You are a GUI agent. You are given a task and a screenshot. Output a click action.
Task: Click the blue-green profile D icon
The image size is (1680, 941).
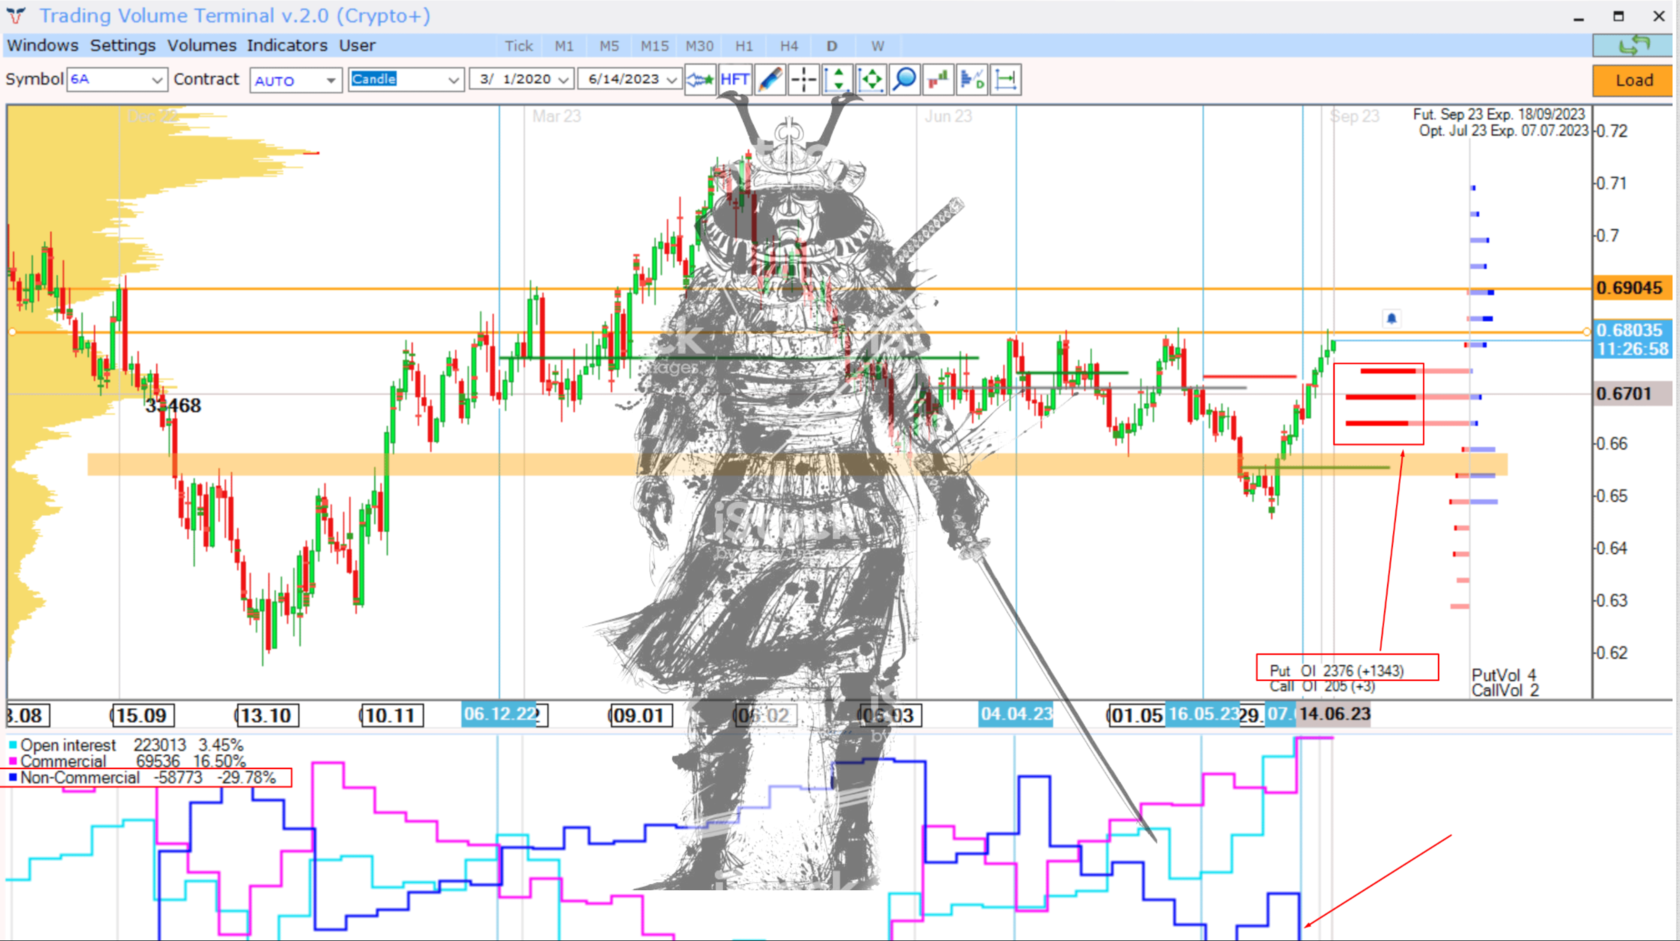pyautogui.click(x=972, y=80)
